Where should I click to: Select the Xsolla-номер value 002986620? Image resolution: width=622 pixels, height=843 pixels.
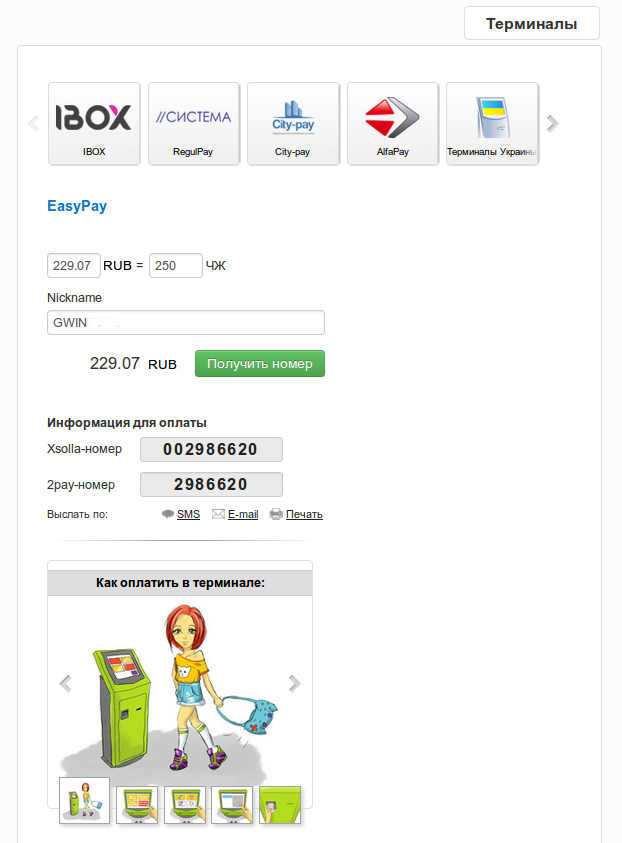211,449
